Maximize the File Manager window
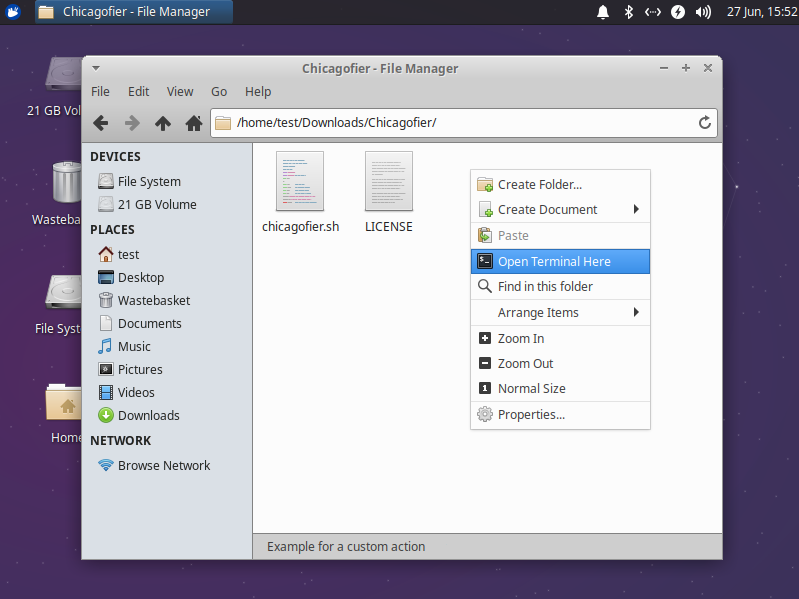The image size is (799, 599). point(686,68)
